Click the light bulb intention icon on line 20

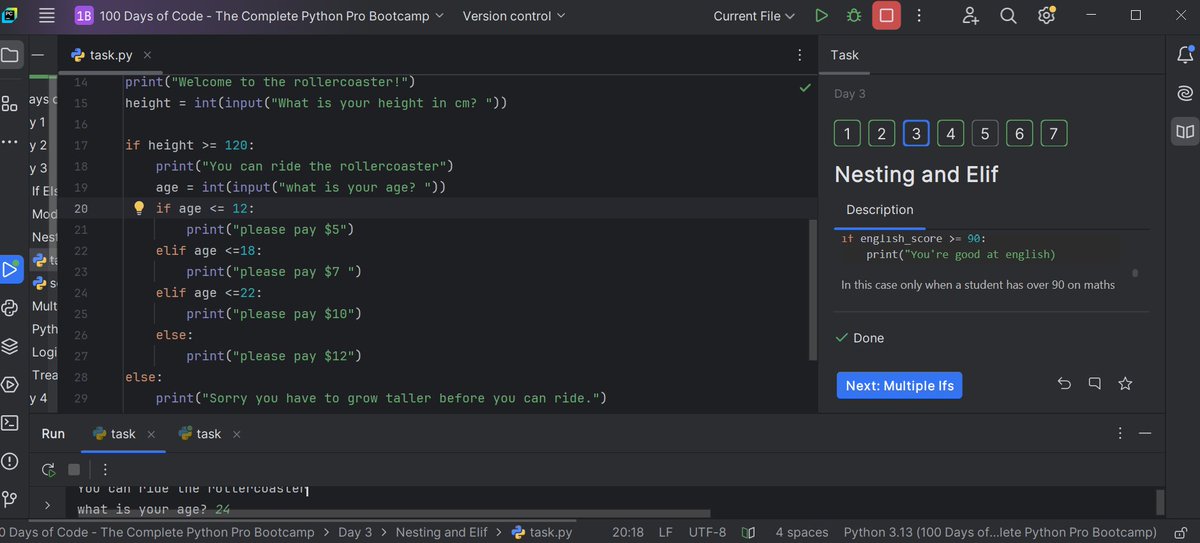click(139, 208)
